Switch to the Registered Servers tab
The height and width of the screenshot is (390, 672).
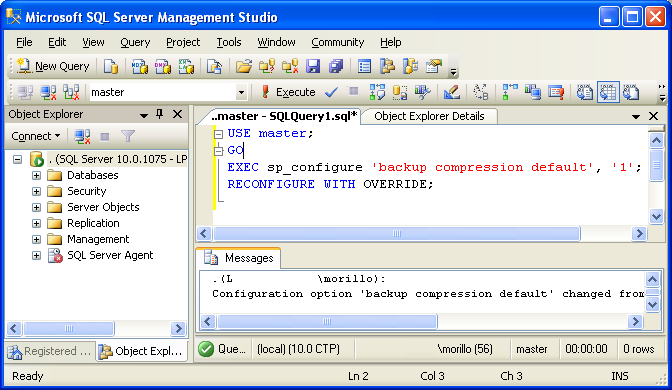(50, 351)
